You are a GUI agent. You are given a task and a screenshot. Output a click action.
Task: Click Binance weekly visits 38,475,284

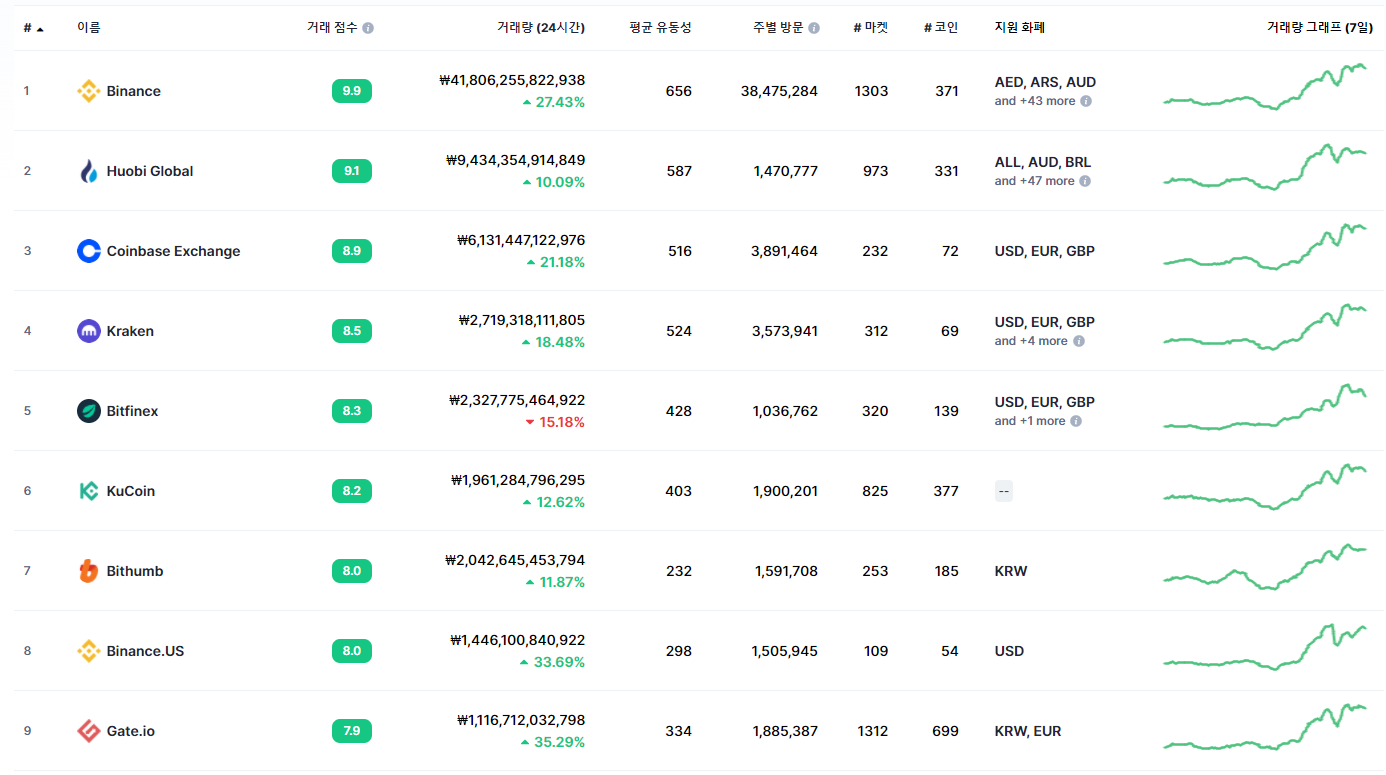779,91
